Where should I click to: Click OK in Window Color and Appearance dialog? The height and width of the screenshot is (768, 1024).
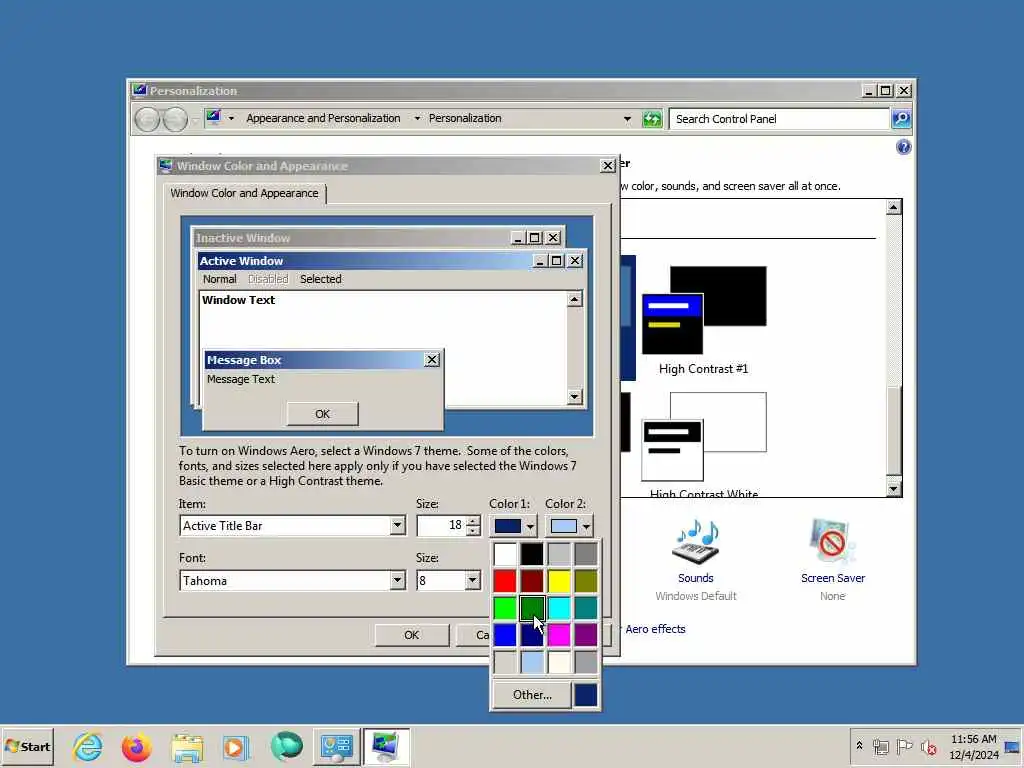coord(411,635)
